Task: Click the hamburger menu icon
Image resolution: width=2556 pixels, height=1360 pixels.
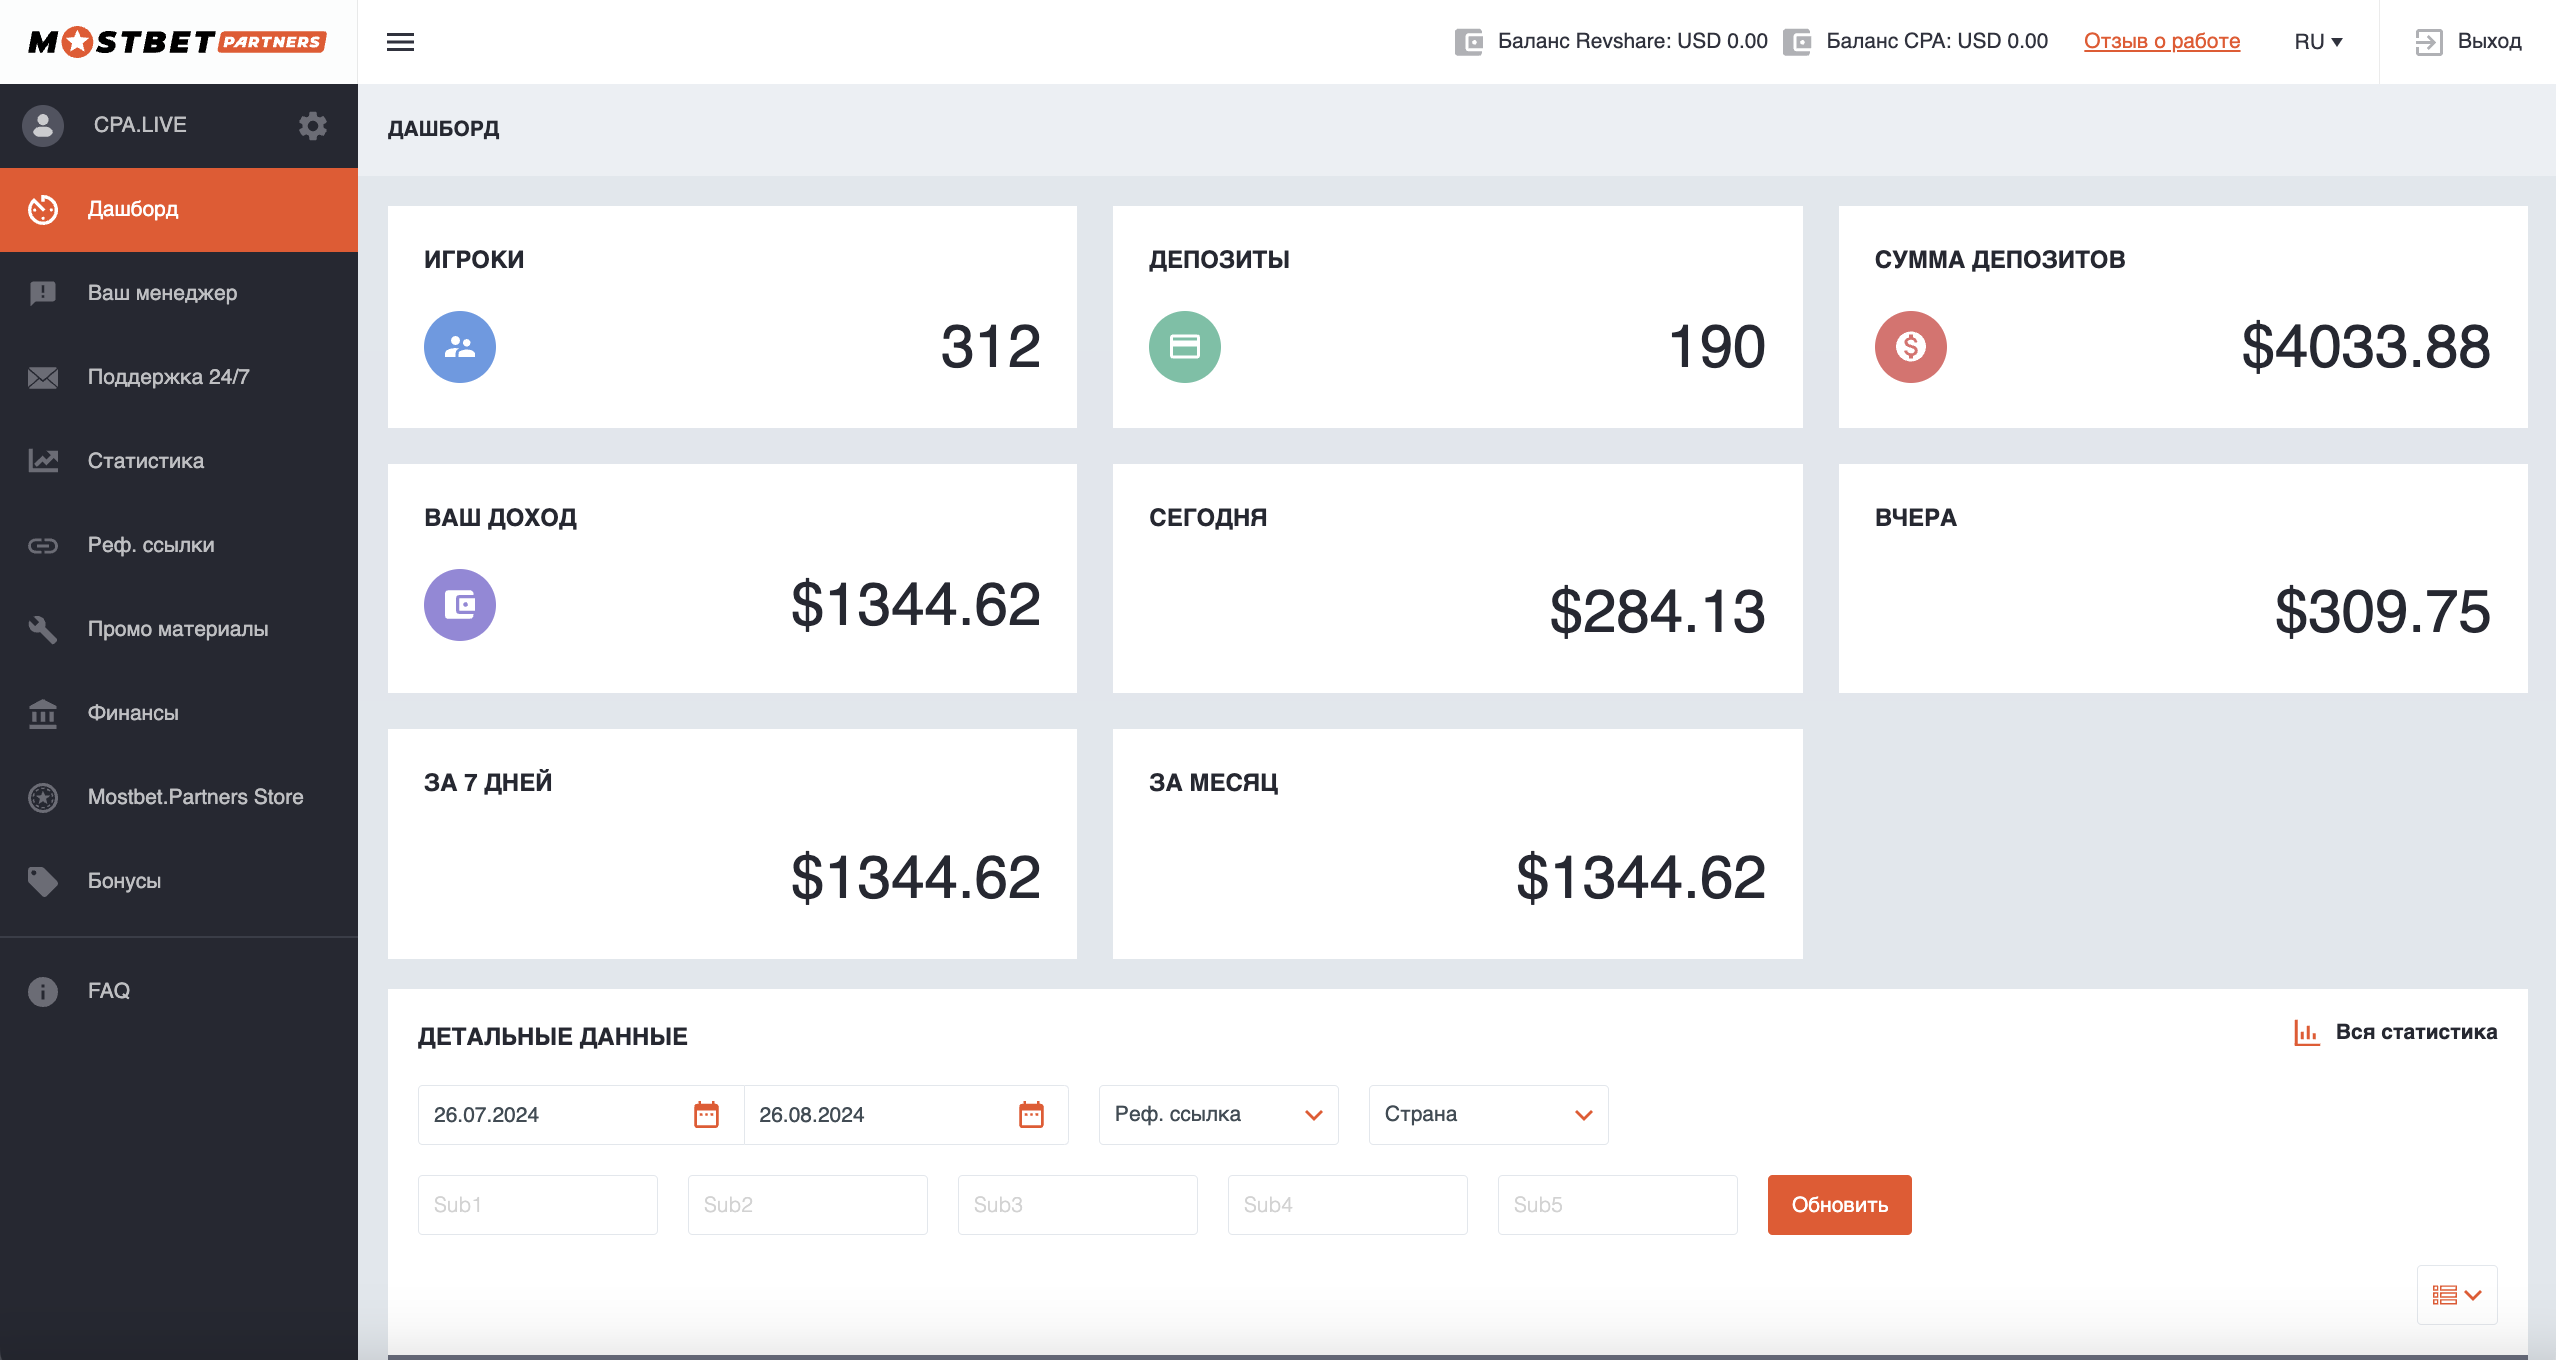Action: tap(400, 42)
